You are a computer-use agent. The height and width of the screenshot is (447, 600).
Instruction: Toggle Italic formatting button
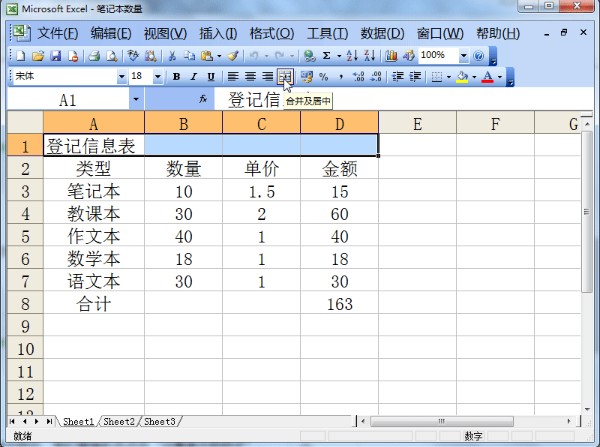pyautogui.click(x=194, y=77)
